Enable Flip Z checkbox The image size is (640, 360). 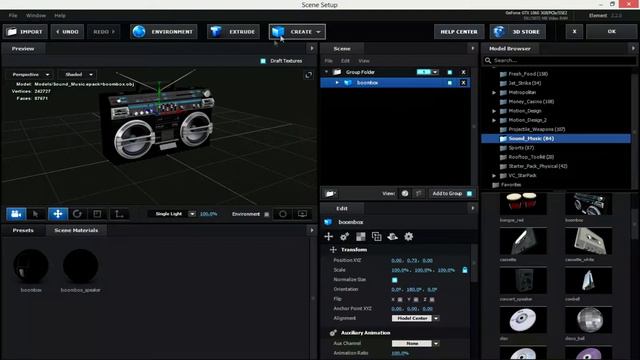(432, 300)
